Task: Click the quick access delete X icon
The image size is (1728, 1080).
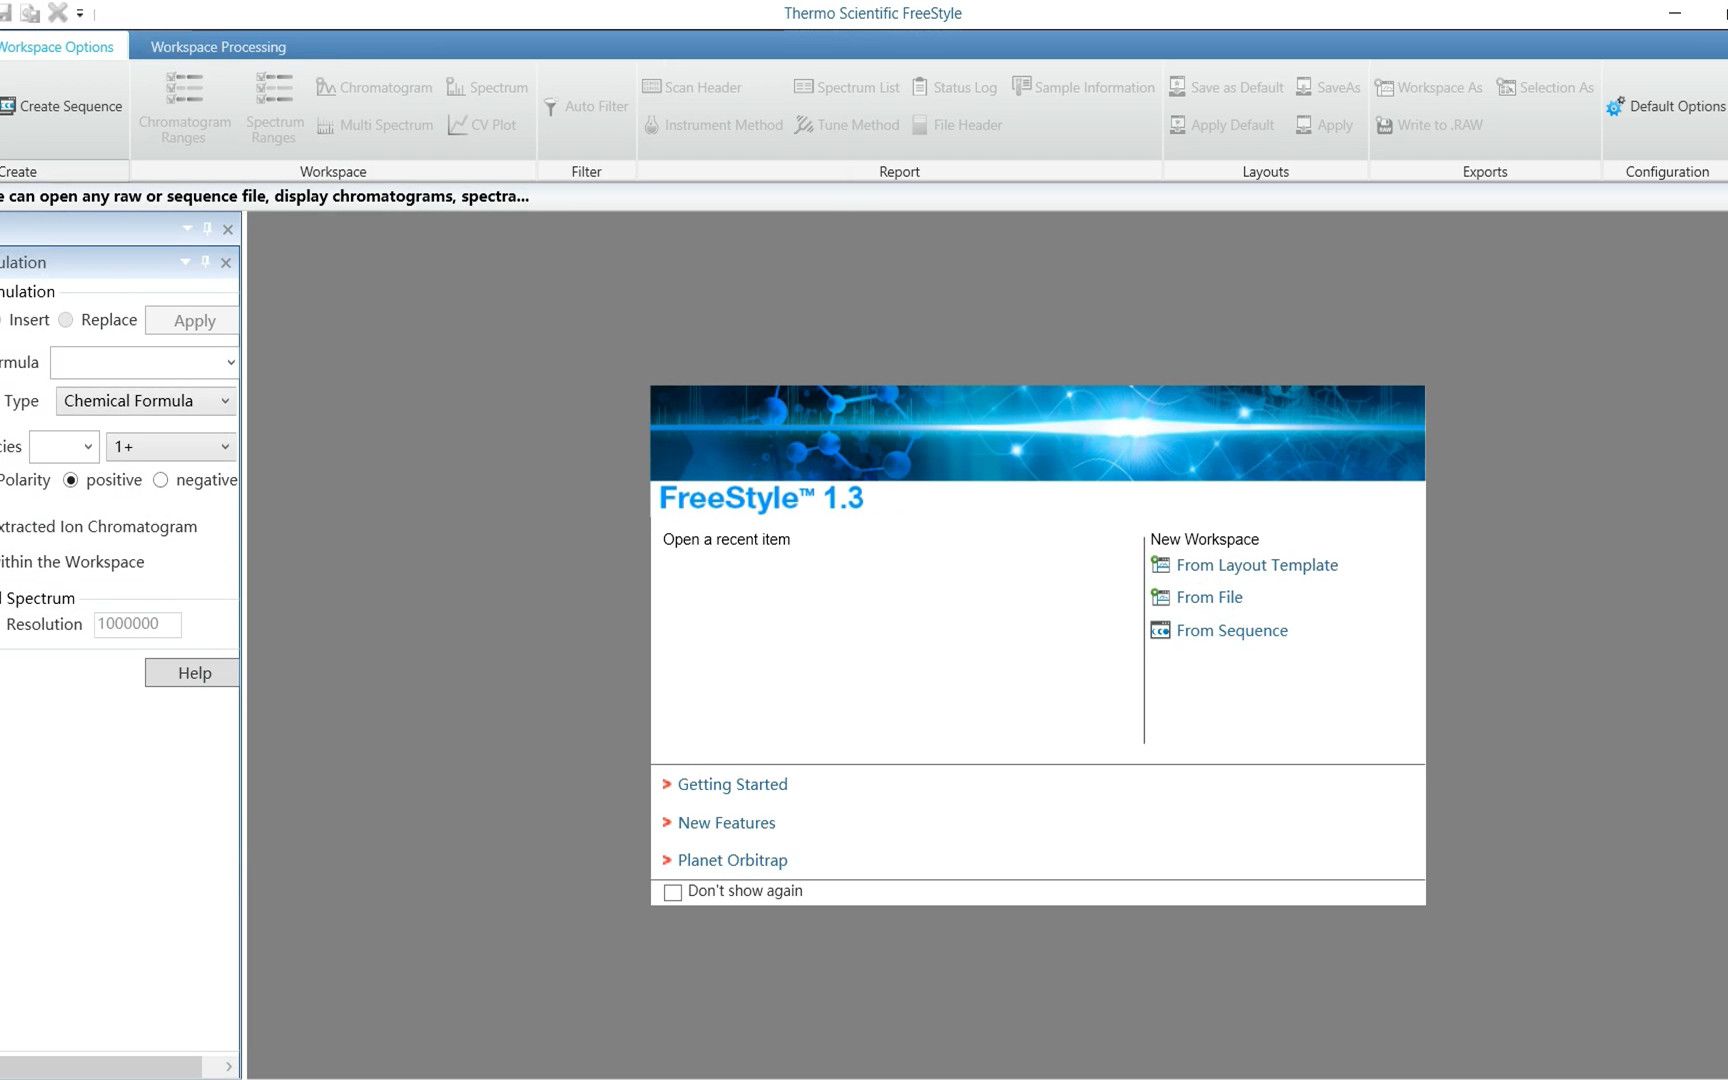Action: (58, 13)
